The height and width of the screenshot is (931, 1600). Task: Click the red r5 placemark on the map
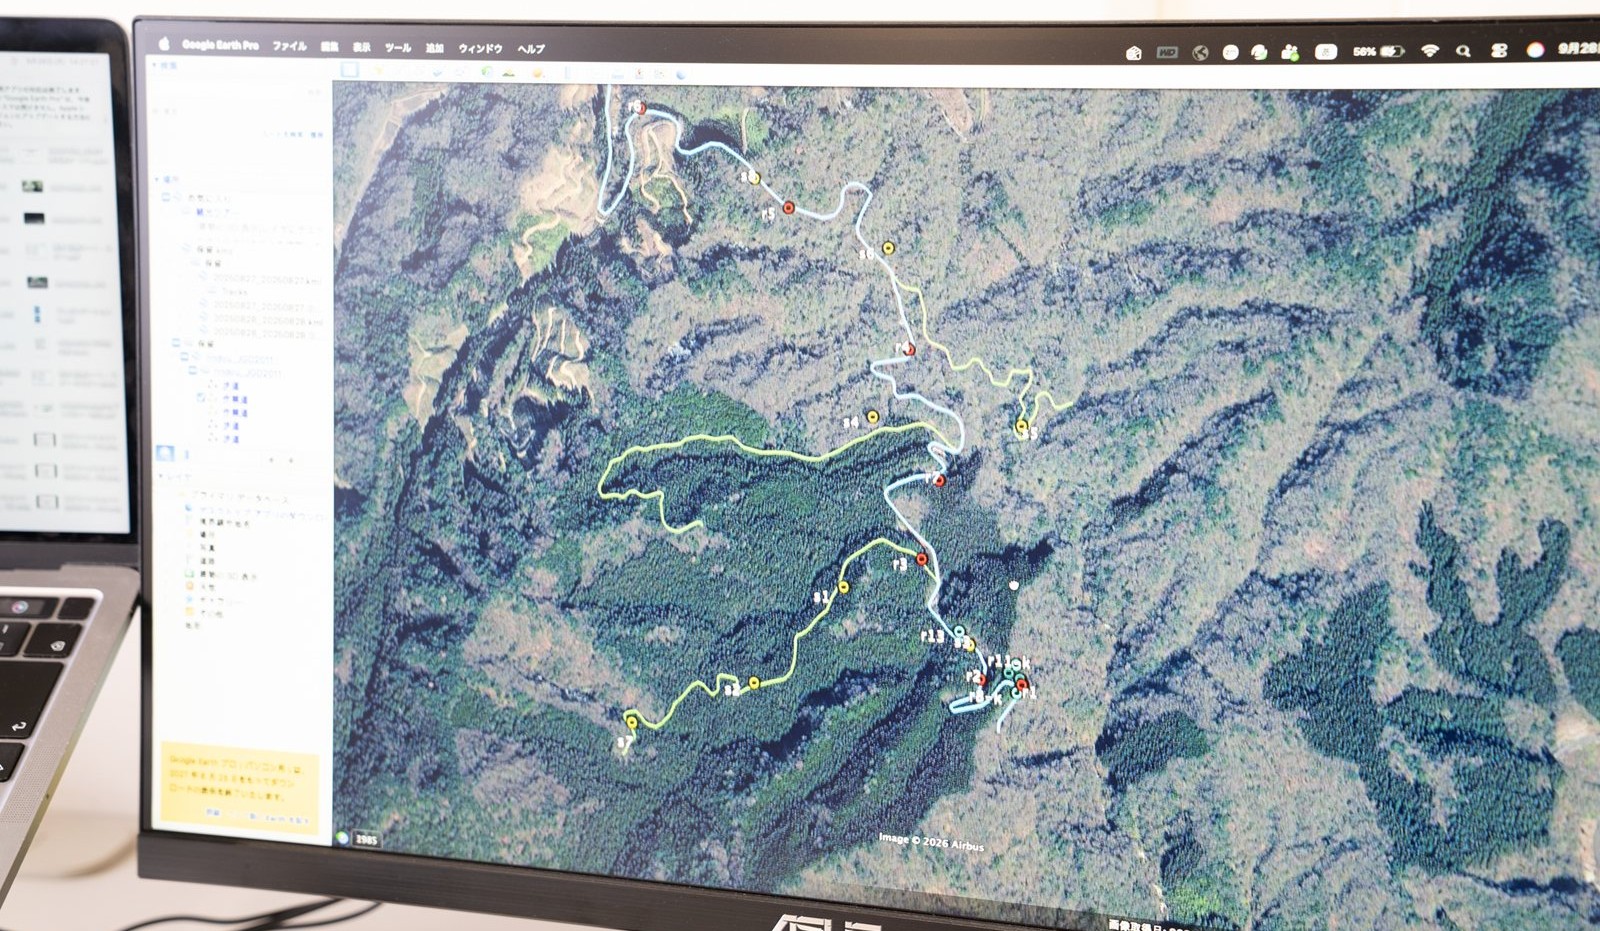point(788,208)
